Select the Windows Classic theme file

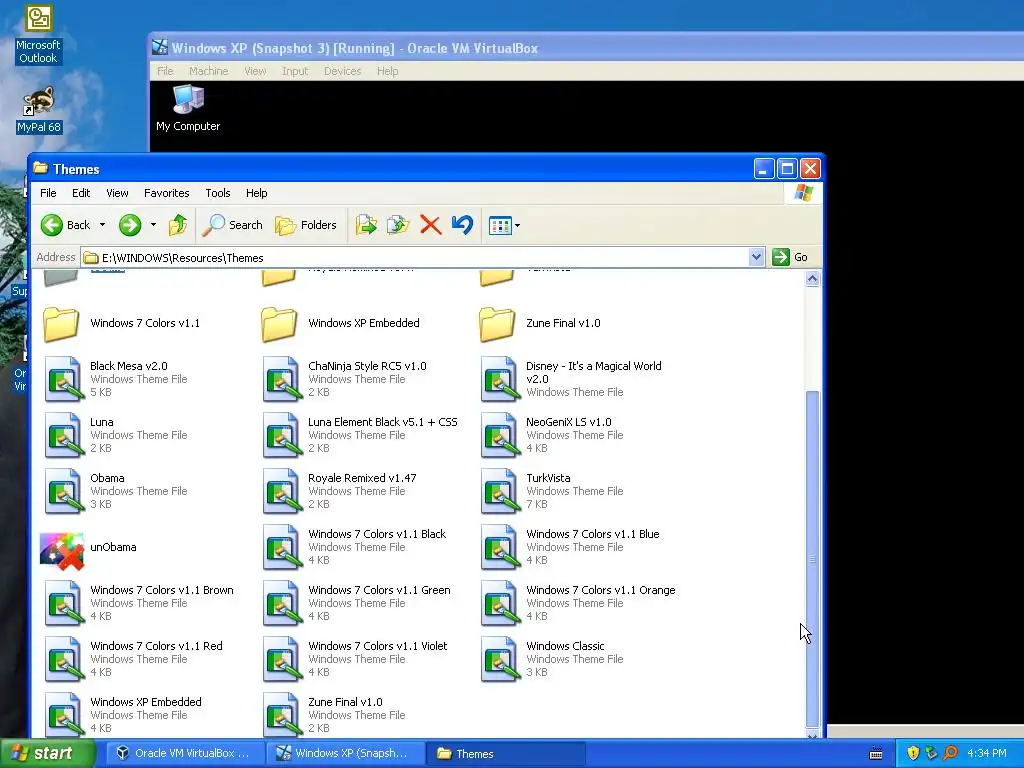[552, 659]
